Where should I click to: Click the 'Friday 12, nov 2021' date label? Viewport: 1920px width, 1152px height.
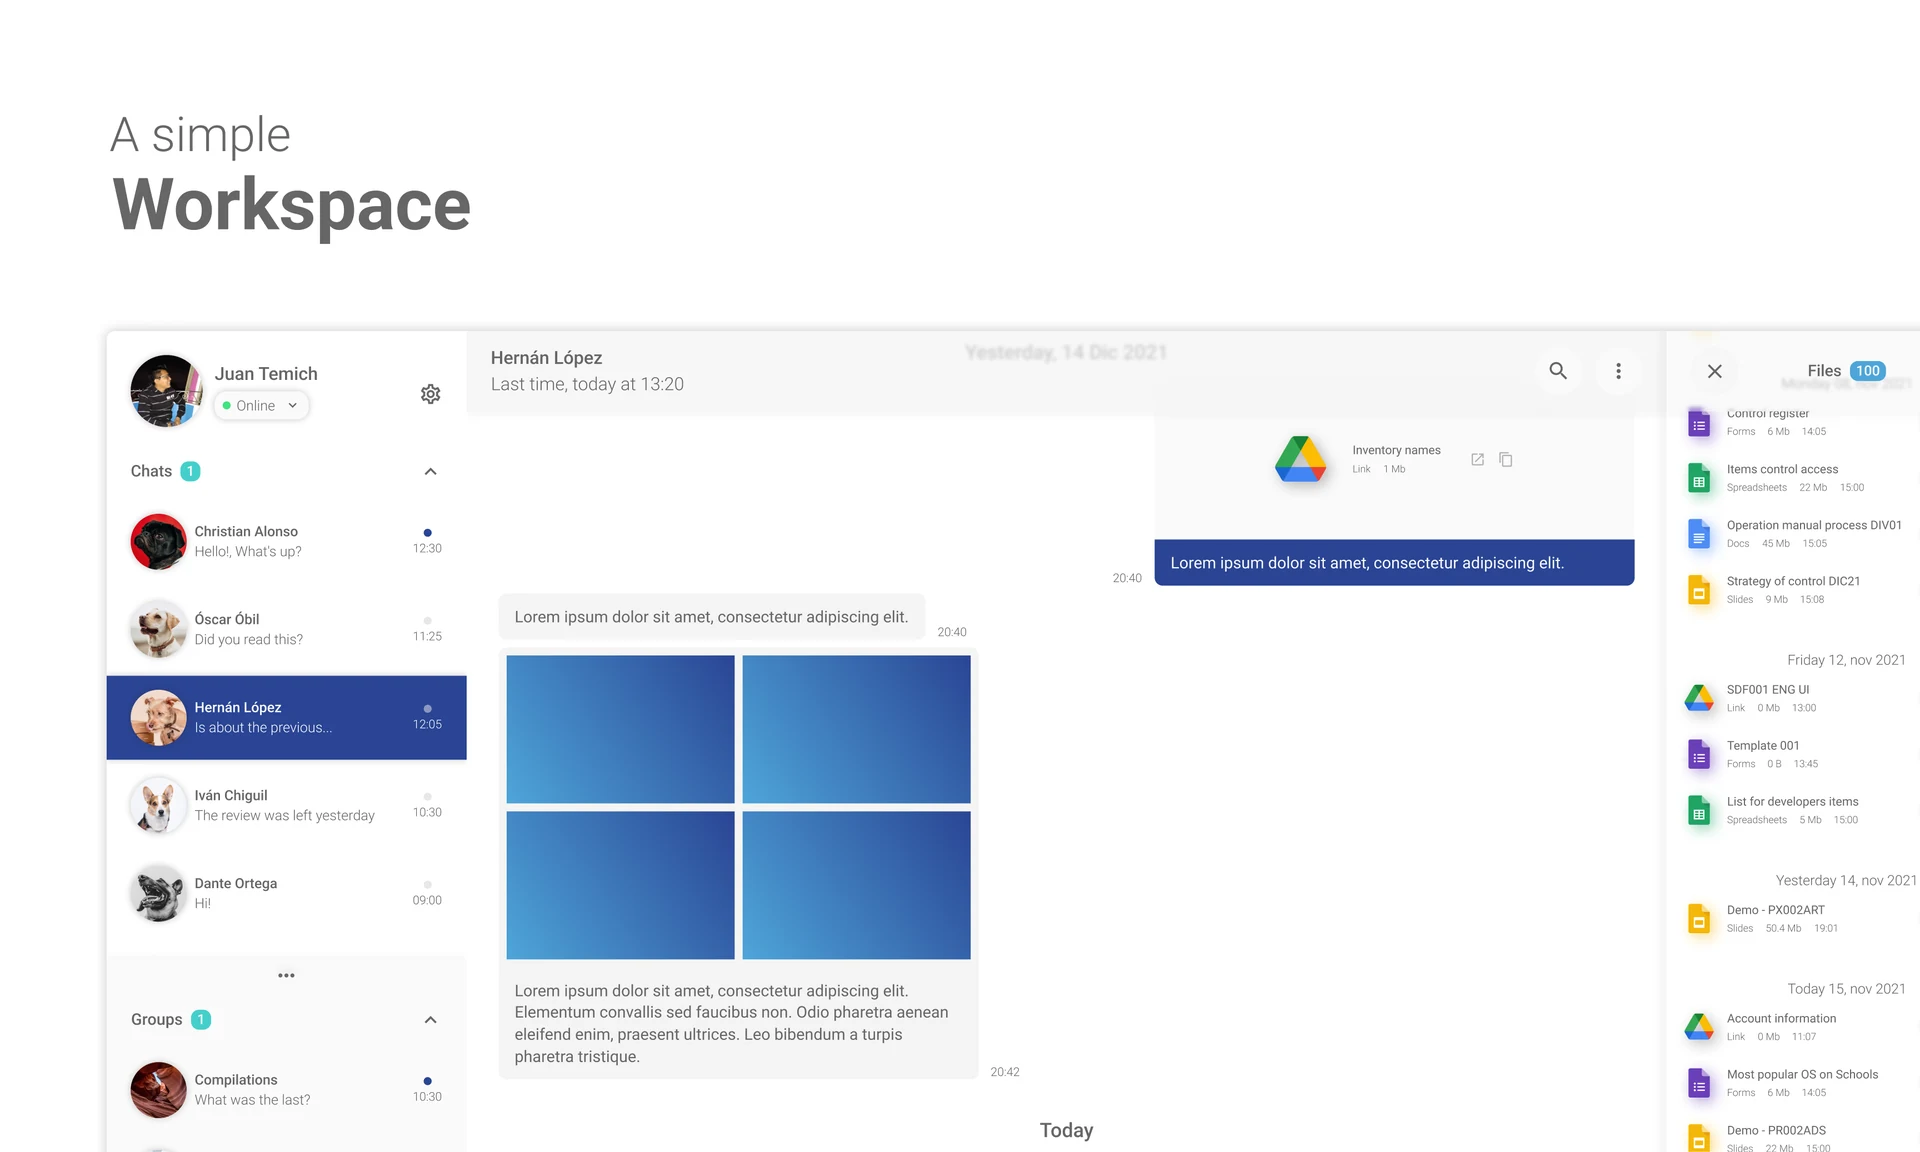click(x=1846, y=660)
